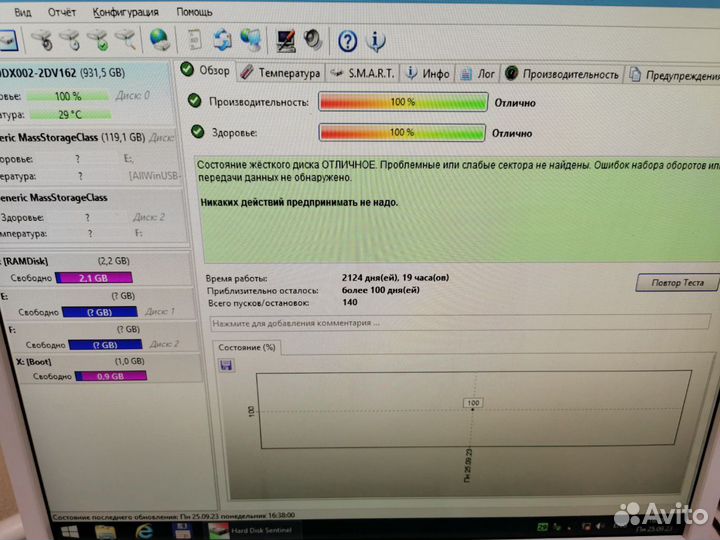Open the Помощь menu

point(194,12)
